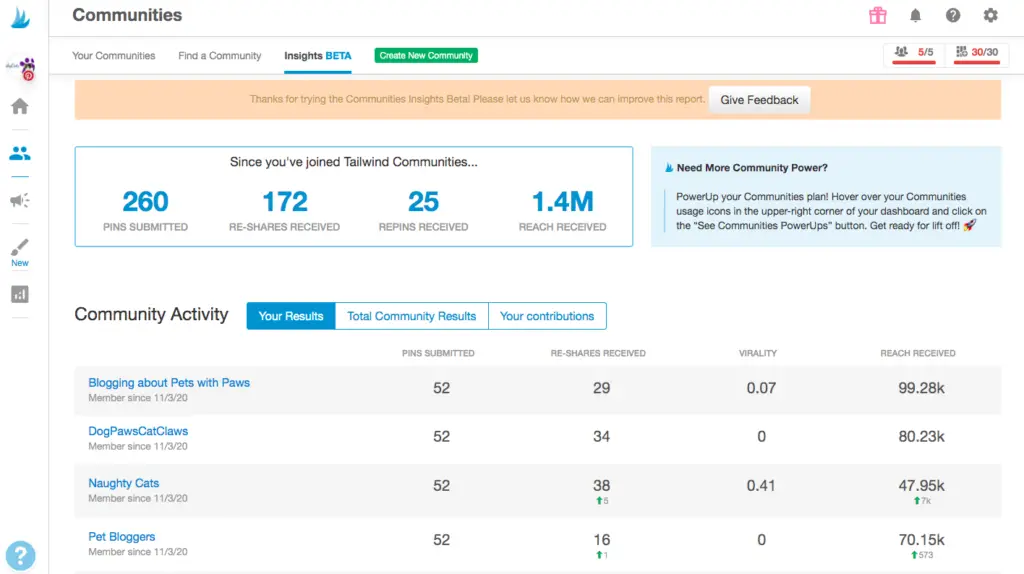Select Total Community Results view
This screenshot has height=574, width=1024.
411,316
